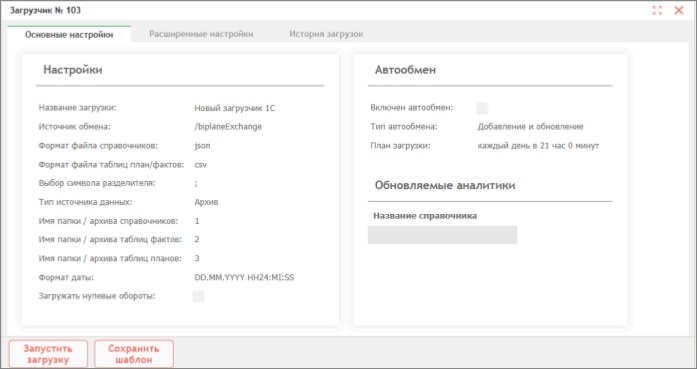Click Тип источника данных label
This screenshot has height=369, width=697.
click(x=85, y=202)
